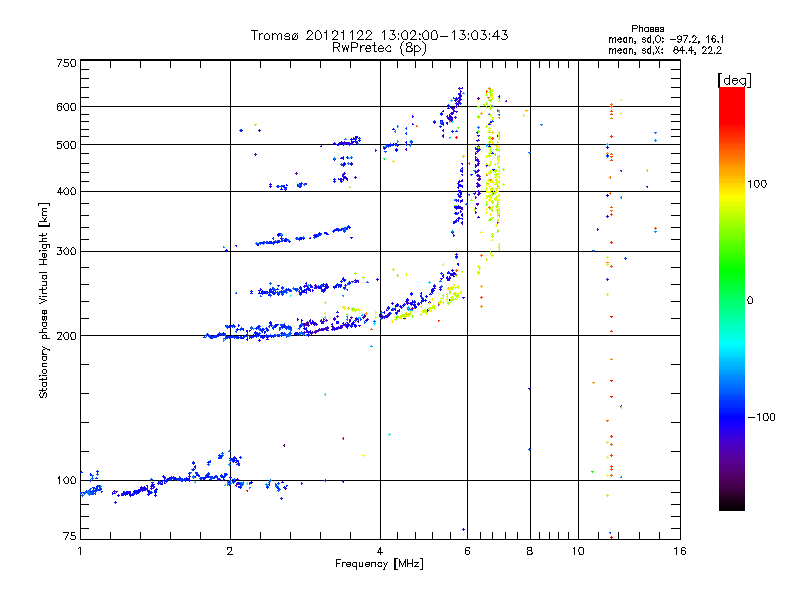Click the y-axis tick label "600"
The height and width of the screenshot is (600, 800).
coord(66,107)
